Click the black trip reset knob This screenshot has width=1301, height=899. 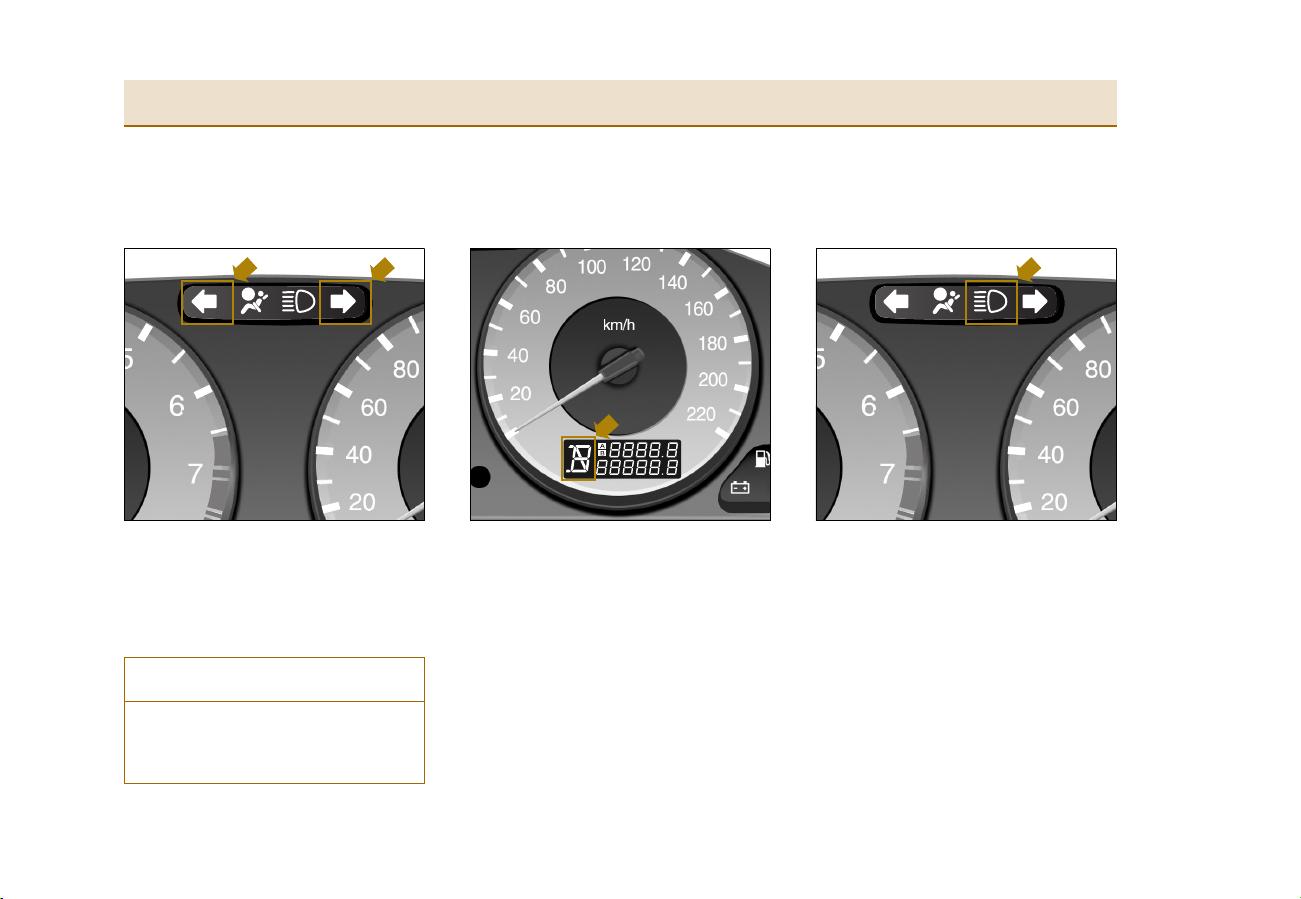(x=480, y=477)
